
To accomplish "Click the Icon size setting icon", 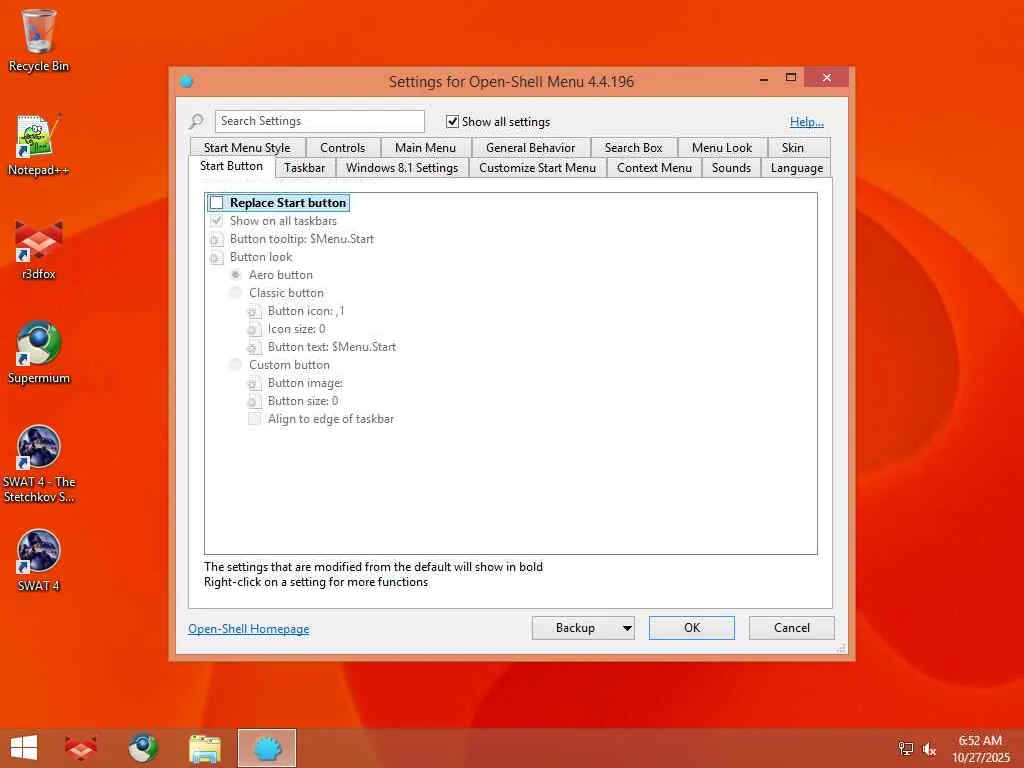I will 254,329.
